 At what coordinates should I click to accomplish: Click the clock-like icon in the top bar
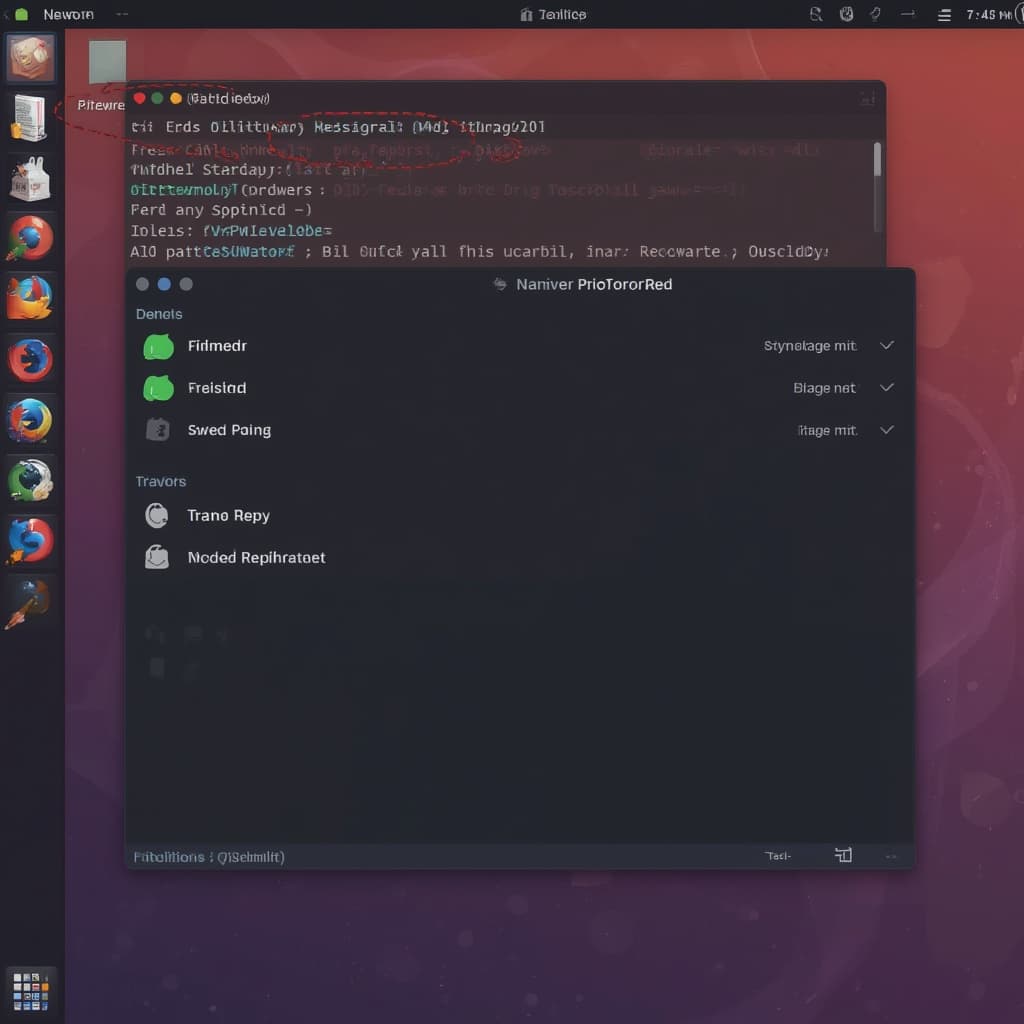click(x=846, y=14)
